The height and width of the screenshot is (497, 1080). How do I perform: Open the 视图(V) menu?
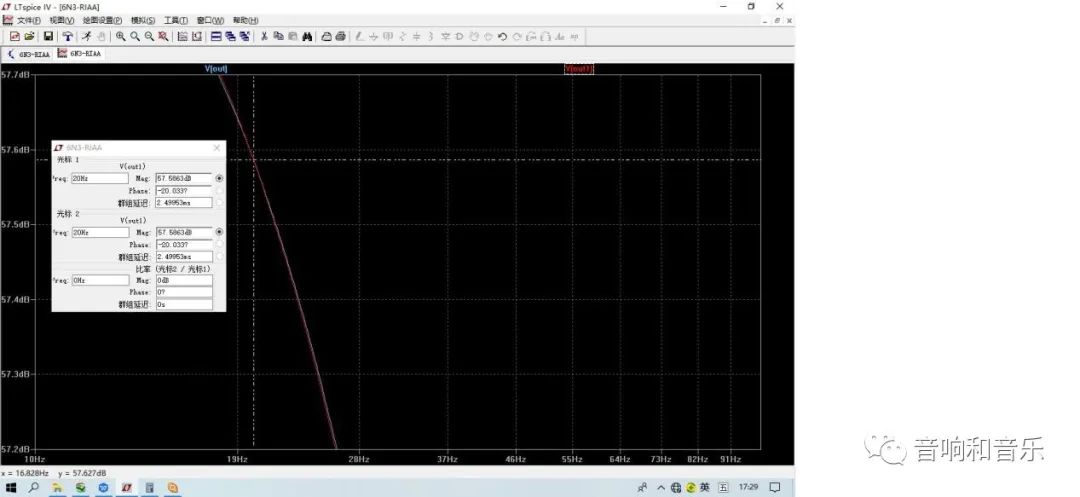click(x=61, y=21)
